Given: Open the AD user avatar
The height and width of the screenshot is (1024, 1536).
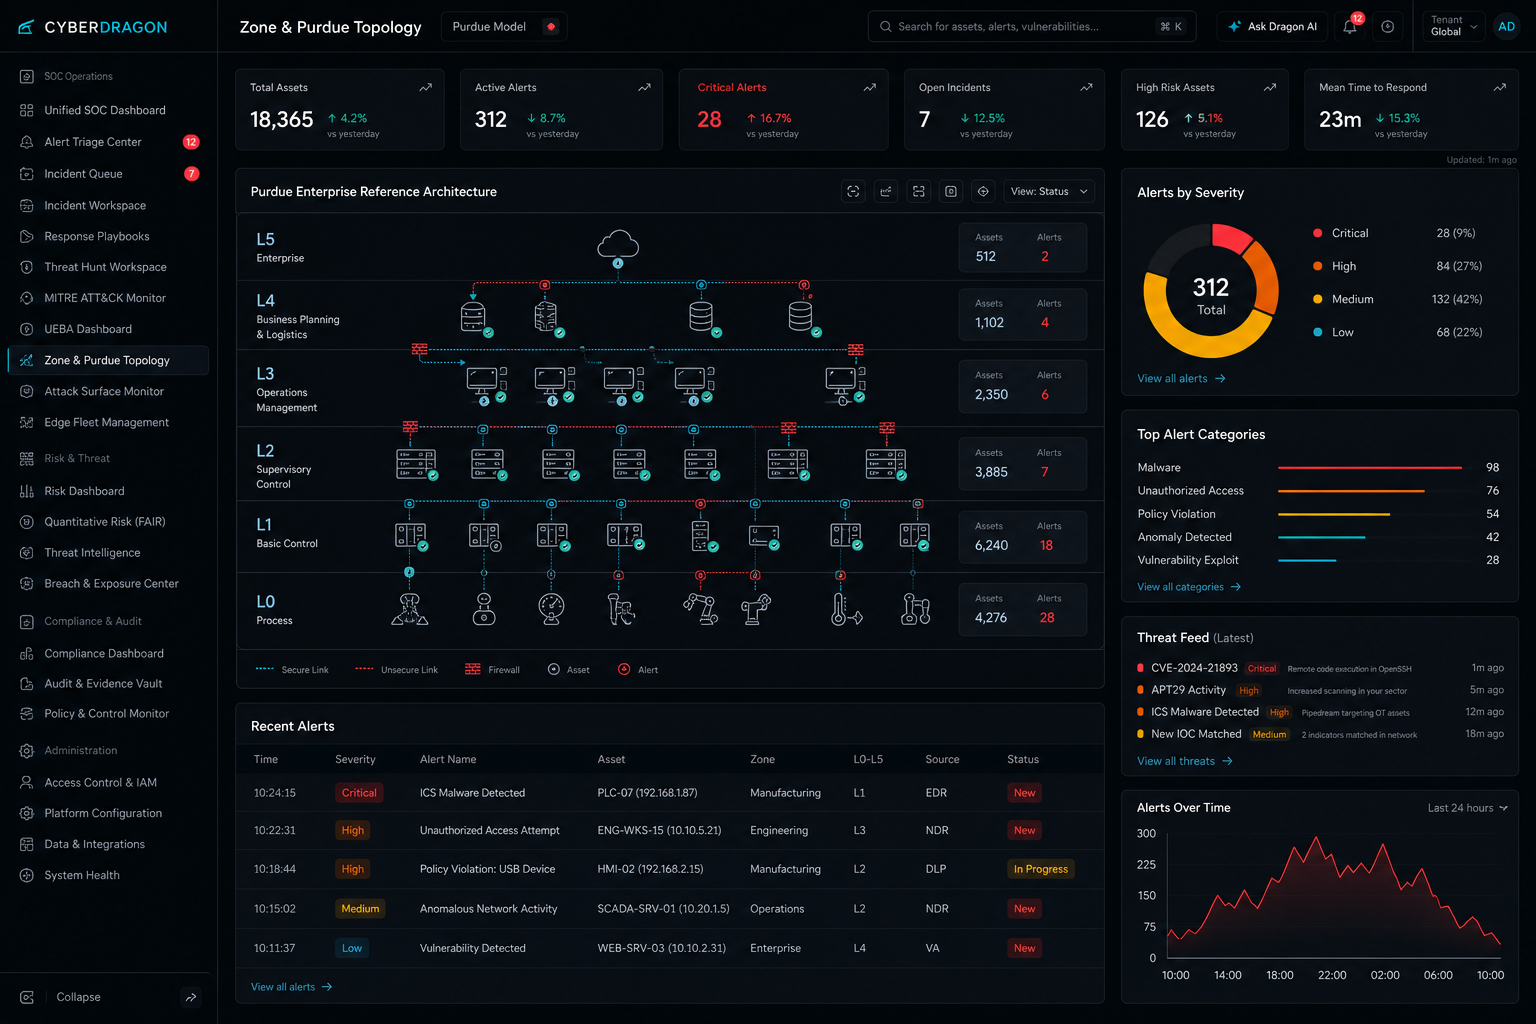Looking at the screenshot, I should pyautogui.click(x=1506, y=27).
